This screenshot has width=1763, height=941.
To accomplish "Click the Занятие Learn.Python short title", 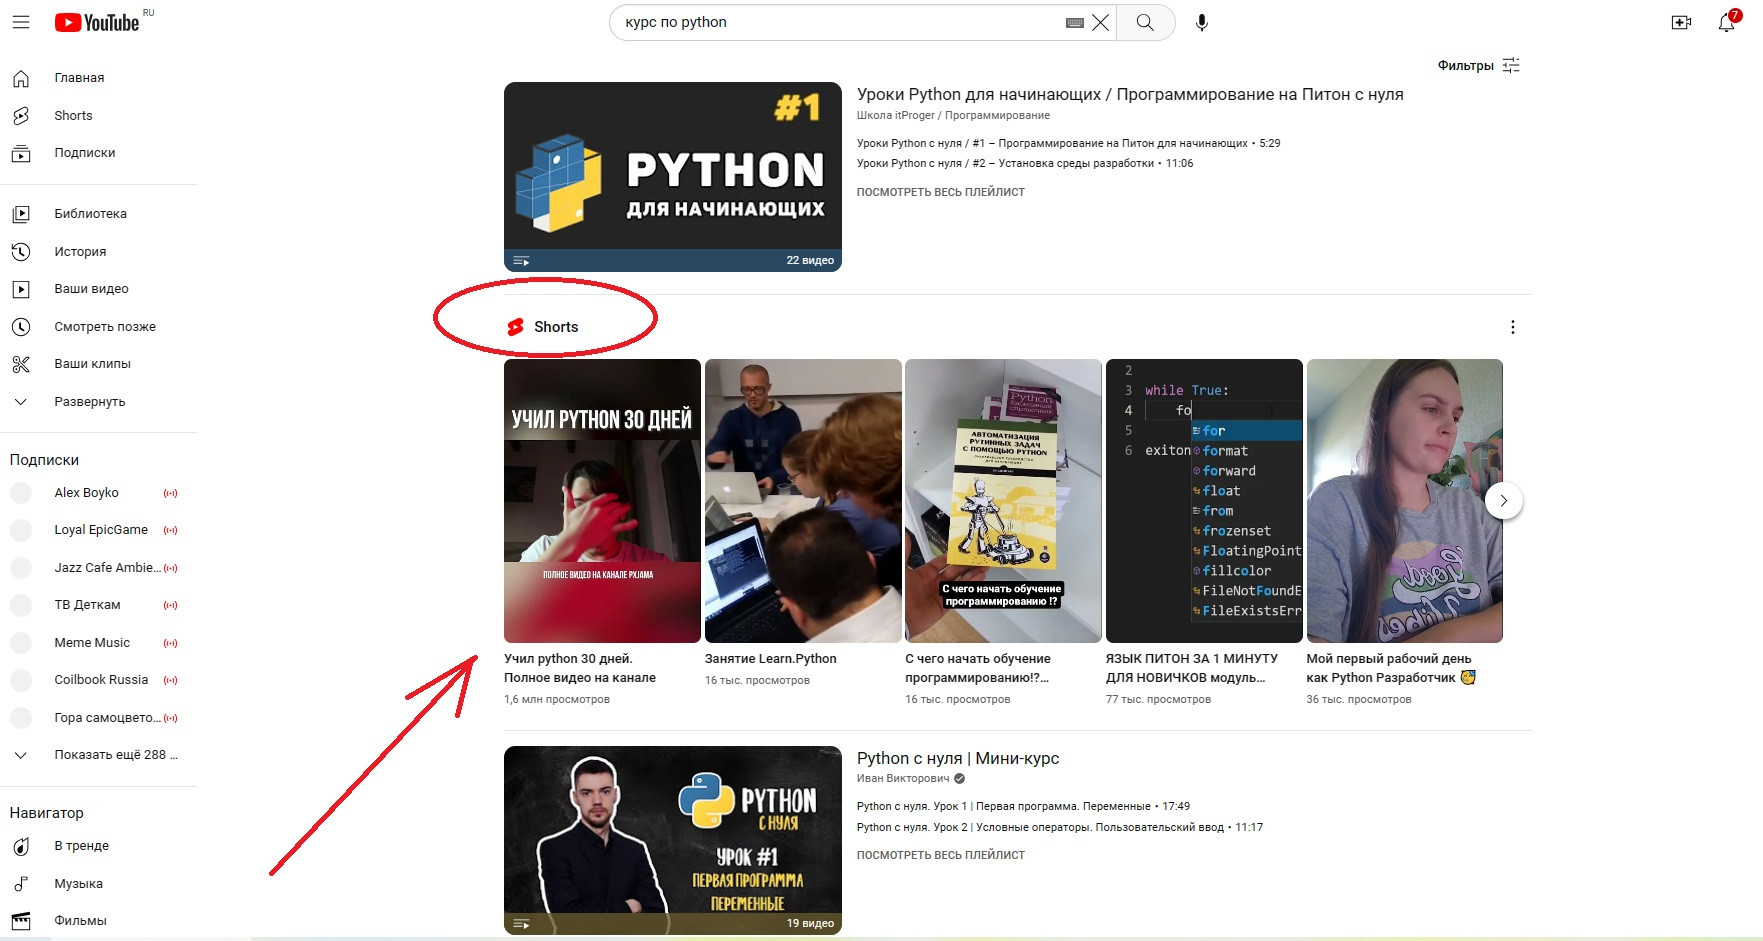I will coord(771,659).
